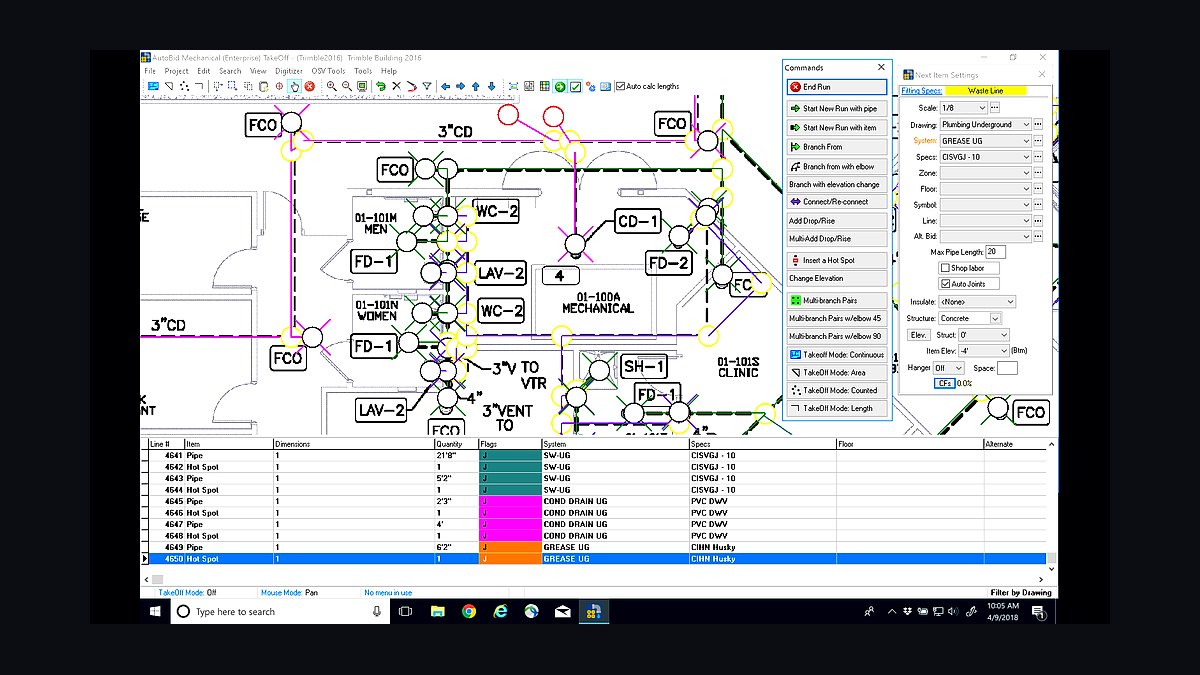Open the Structure dropdown showing Concrete
This screenshot has height=675, width=1200.
[970, 318]
